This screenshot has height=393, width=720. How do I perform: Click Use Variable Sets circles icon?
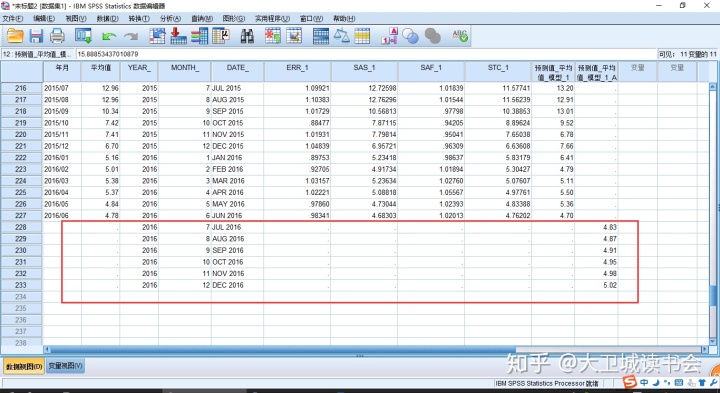[410, 36]
